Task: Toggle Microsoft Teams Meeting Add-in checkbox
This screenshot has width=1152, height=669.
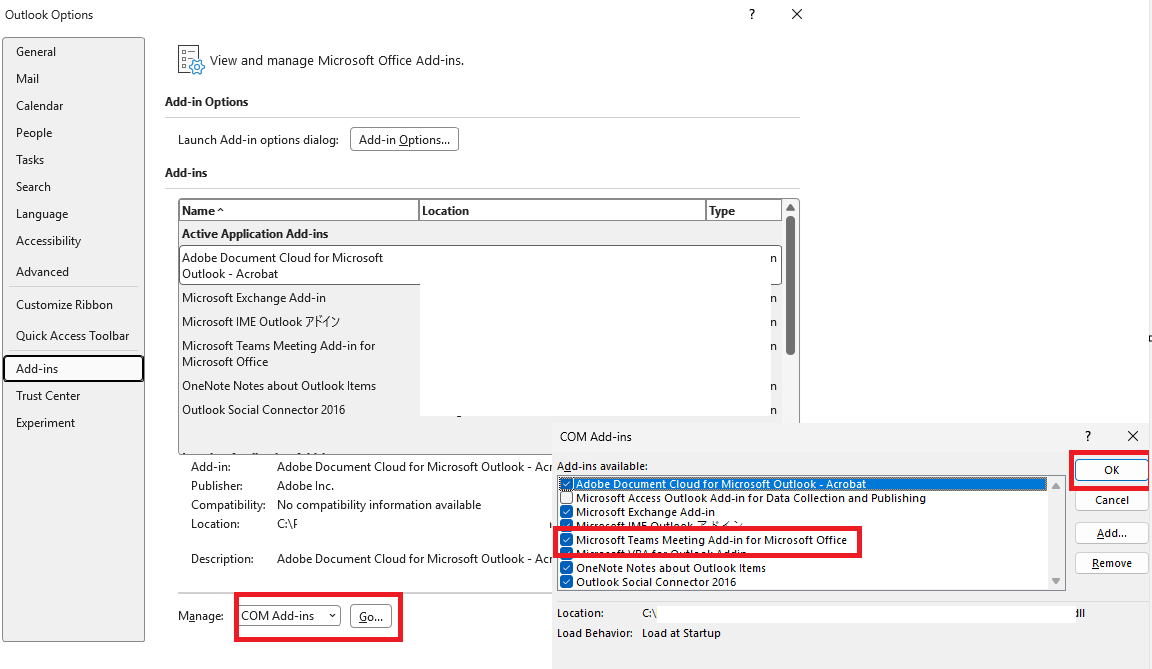Action: pyautogui.click(x=566, y=540)
